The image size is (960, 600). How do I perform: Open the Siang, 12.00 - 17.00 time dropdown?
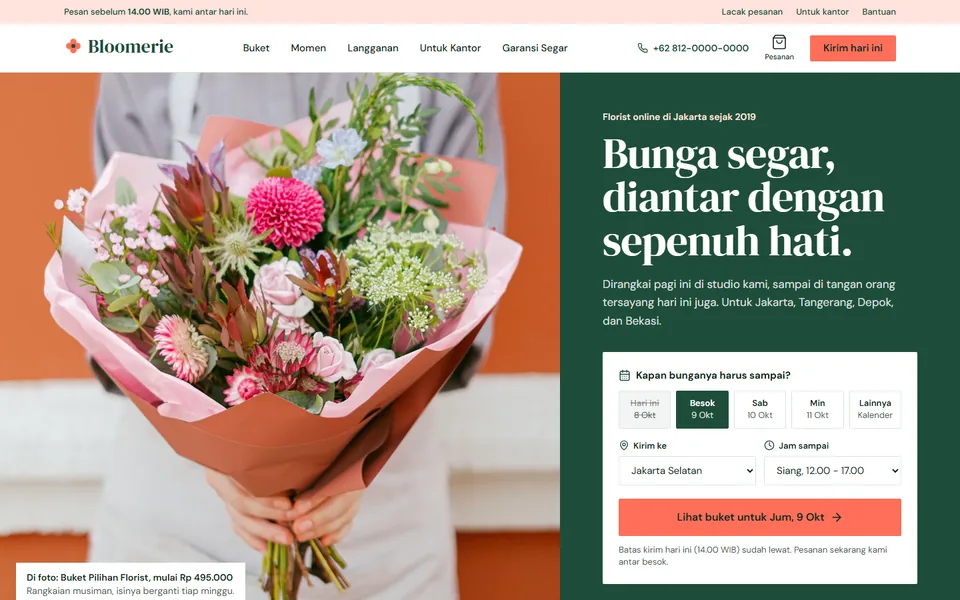tap(832, 471)
